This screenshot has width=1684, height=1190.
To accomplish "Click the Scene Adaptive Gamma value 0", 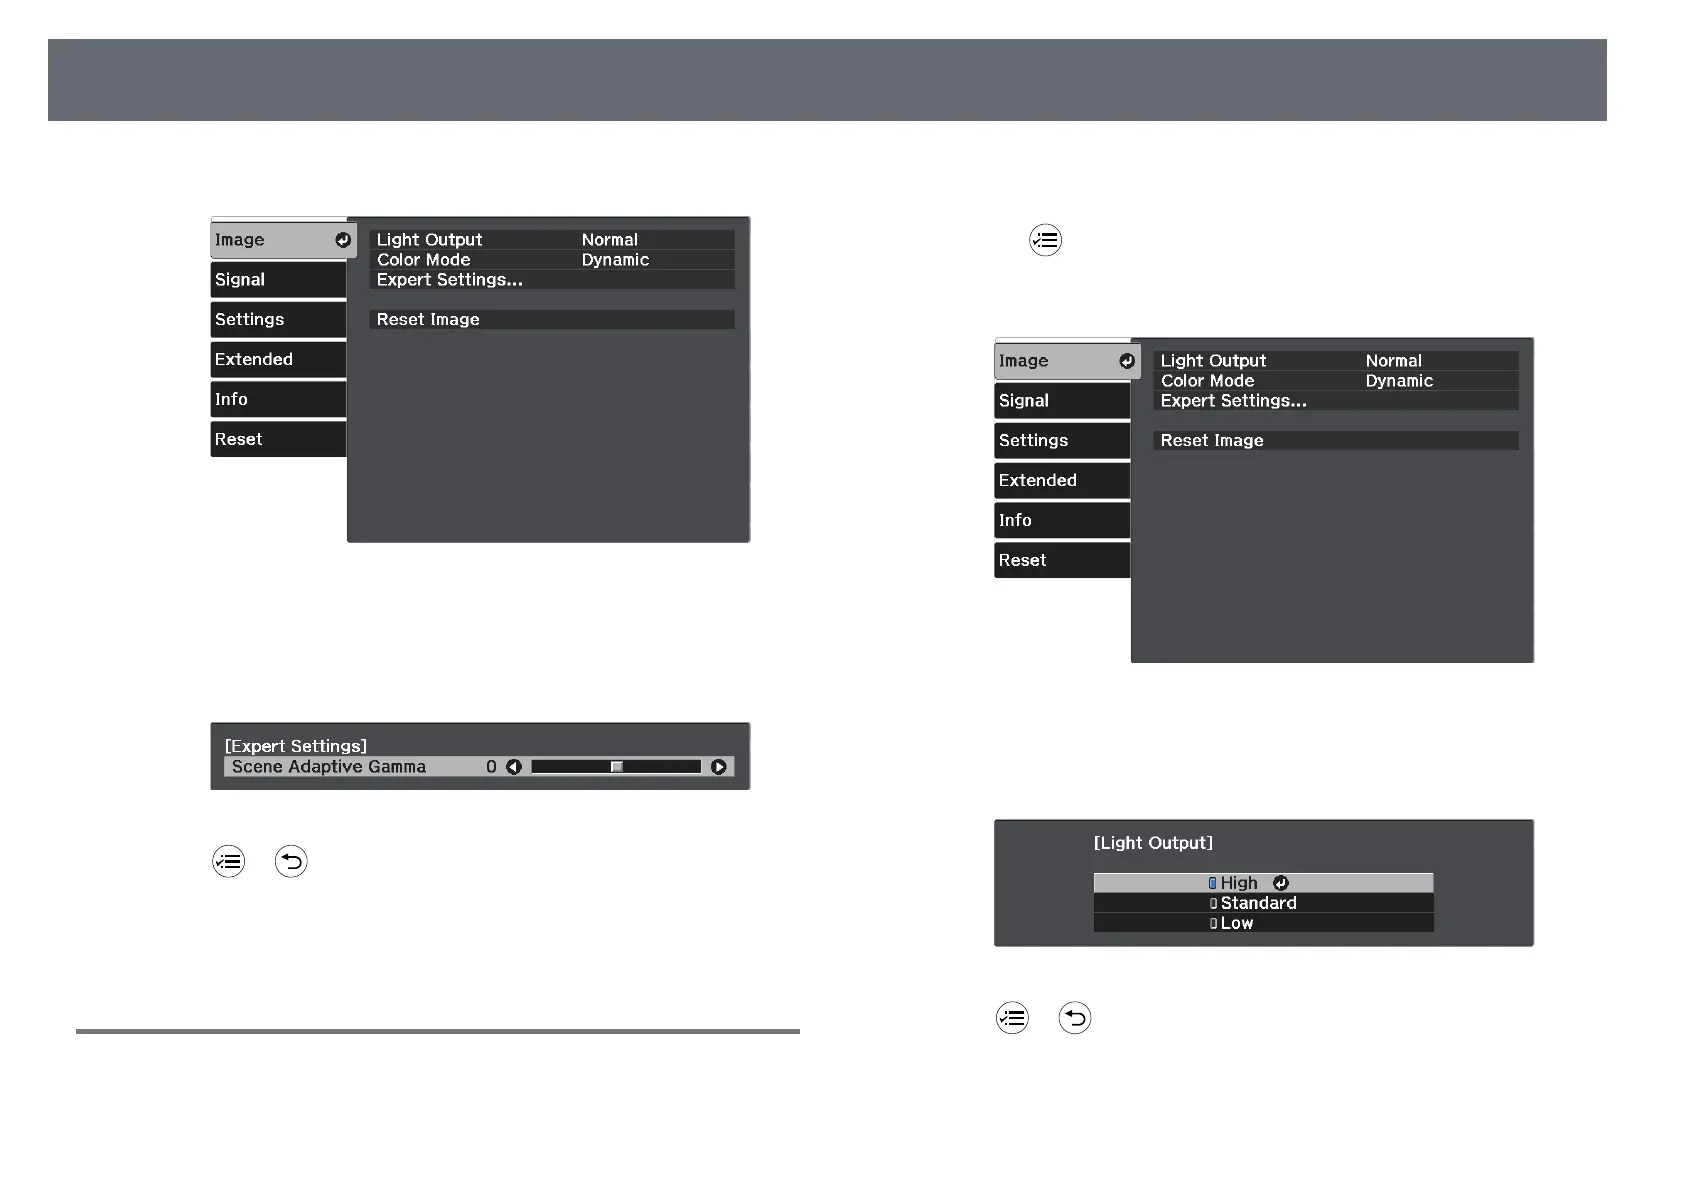I will (491, 767).
